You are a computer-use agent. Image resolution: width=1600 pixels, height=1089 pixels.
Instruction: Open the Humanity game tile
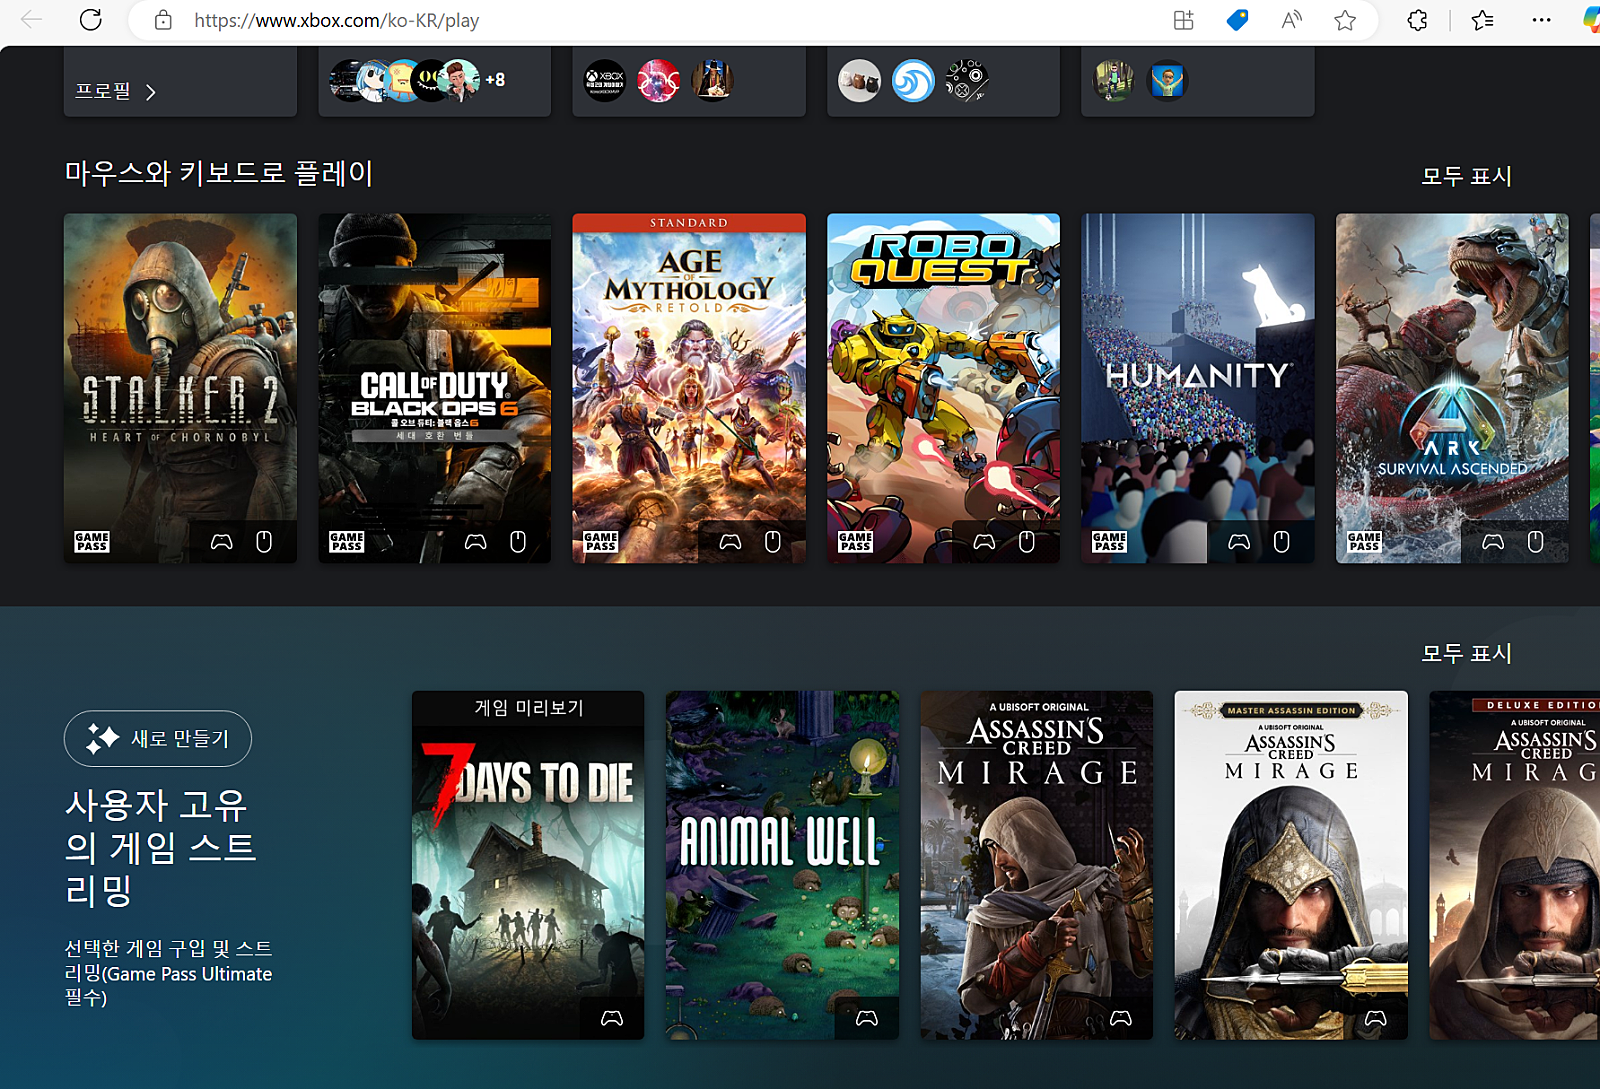pos(1198,388)
